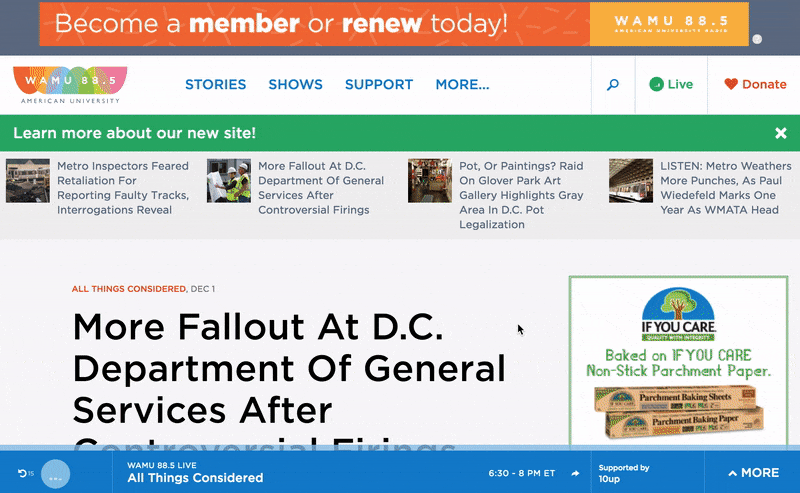
Task: Click the All Things Considered category link
Action: click(128, 289)
